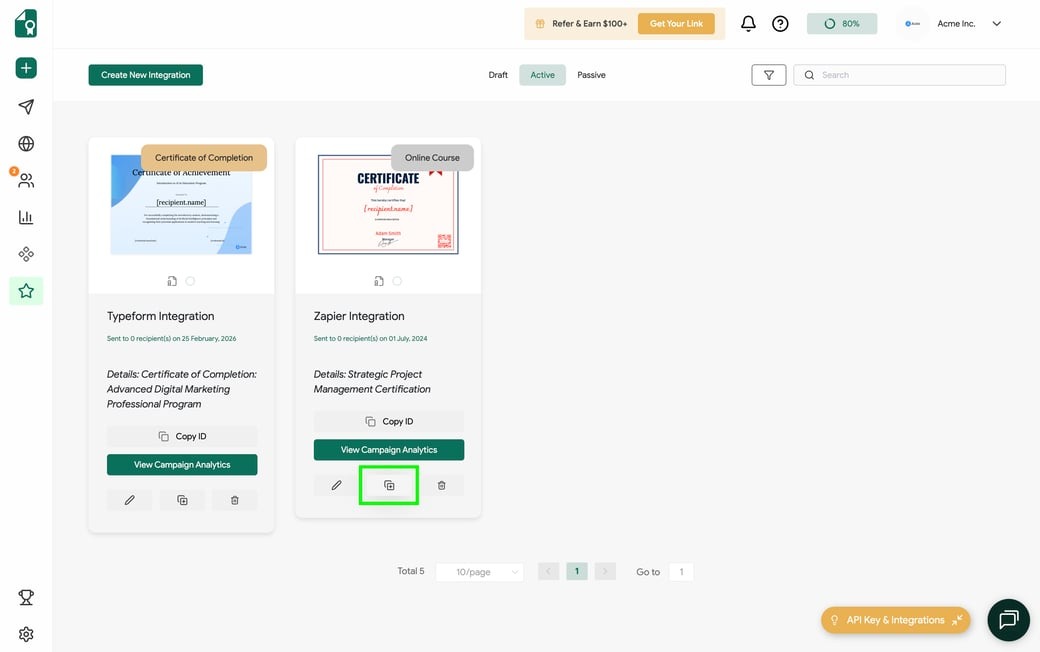Viewport: 1040px width, 652px height.
Task: Open the notifications bell
Action: [x=748, y=24]
